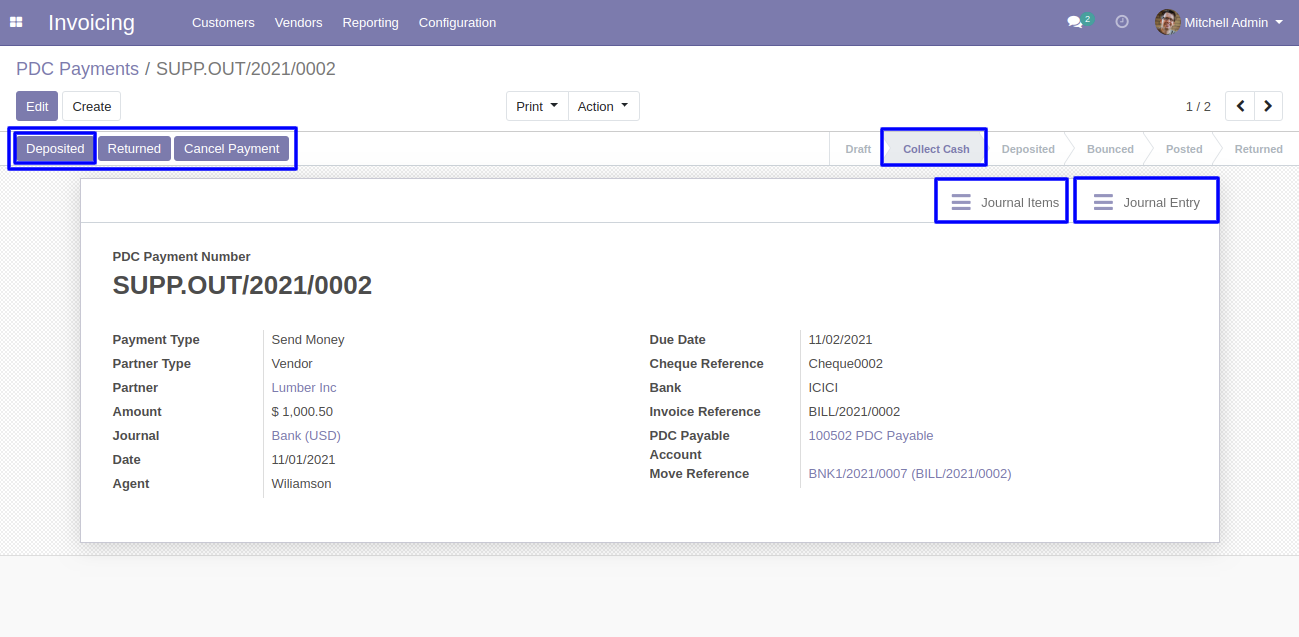Select Bounced status stage
Image resolution: width=1299 pixels, height=637 pixels.
tap(1110, 149)
